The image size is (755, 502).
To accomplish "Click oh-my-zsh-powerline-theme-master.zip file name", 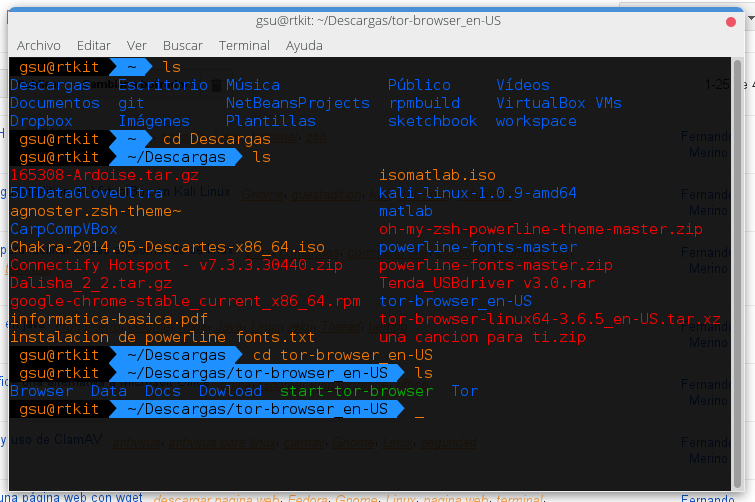I will (x=541, y=229).
